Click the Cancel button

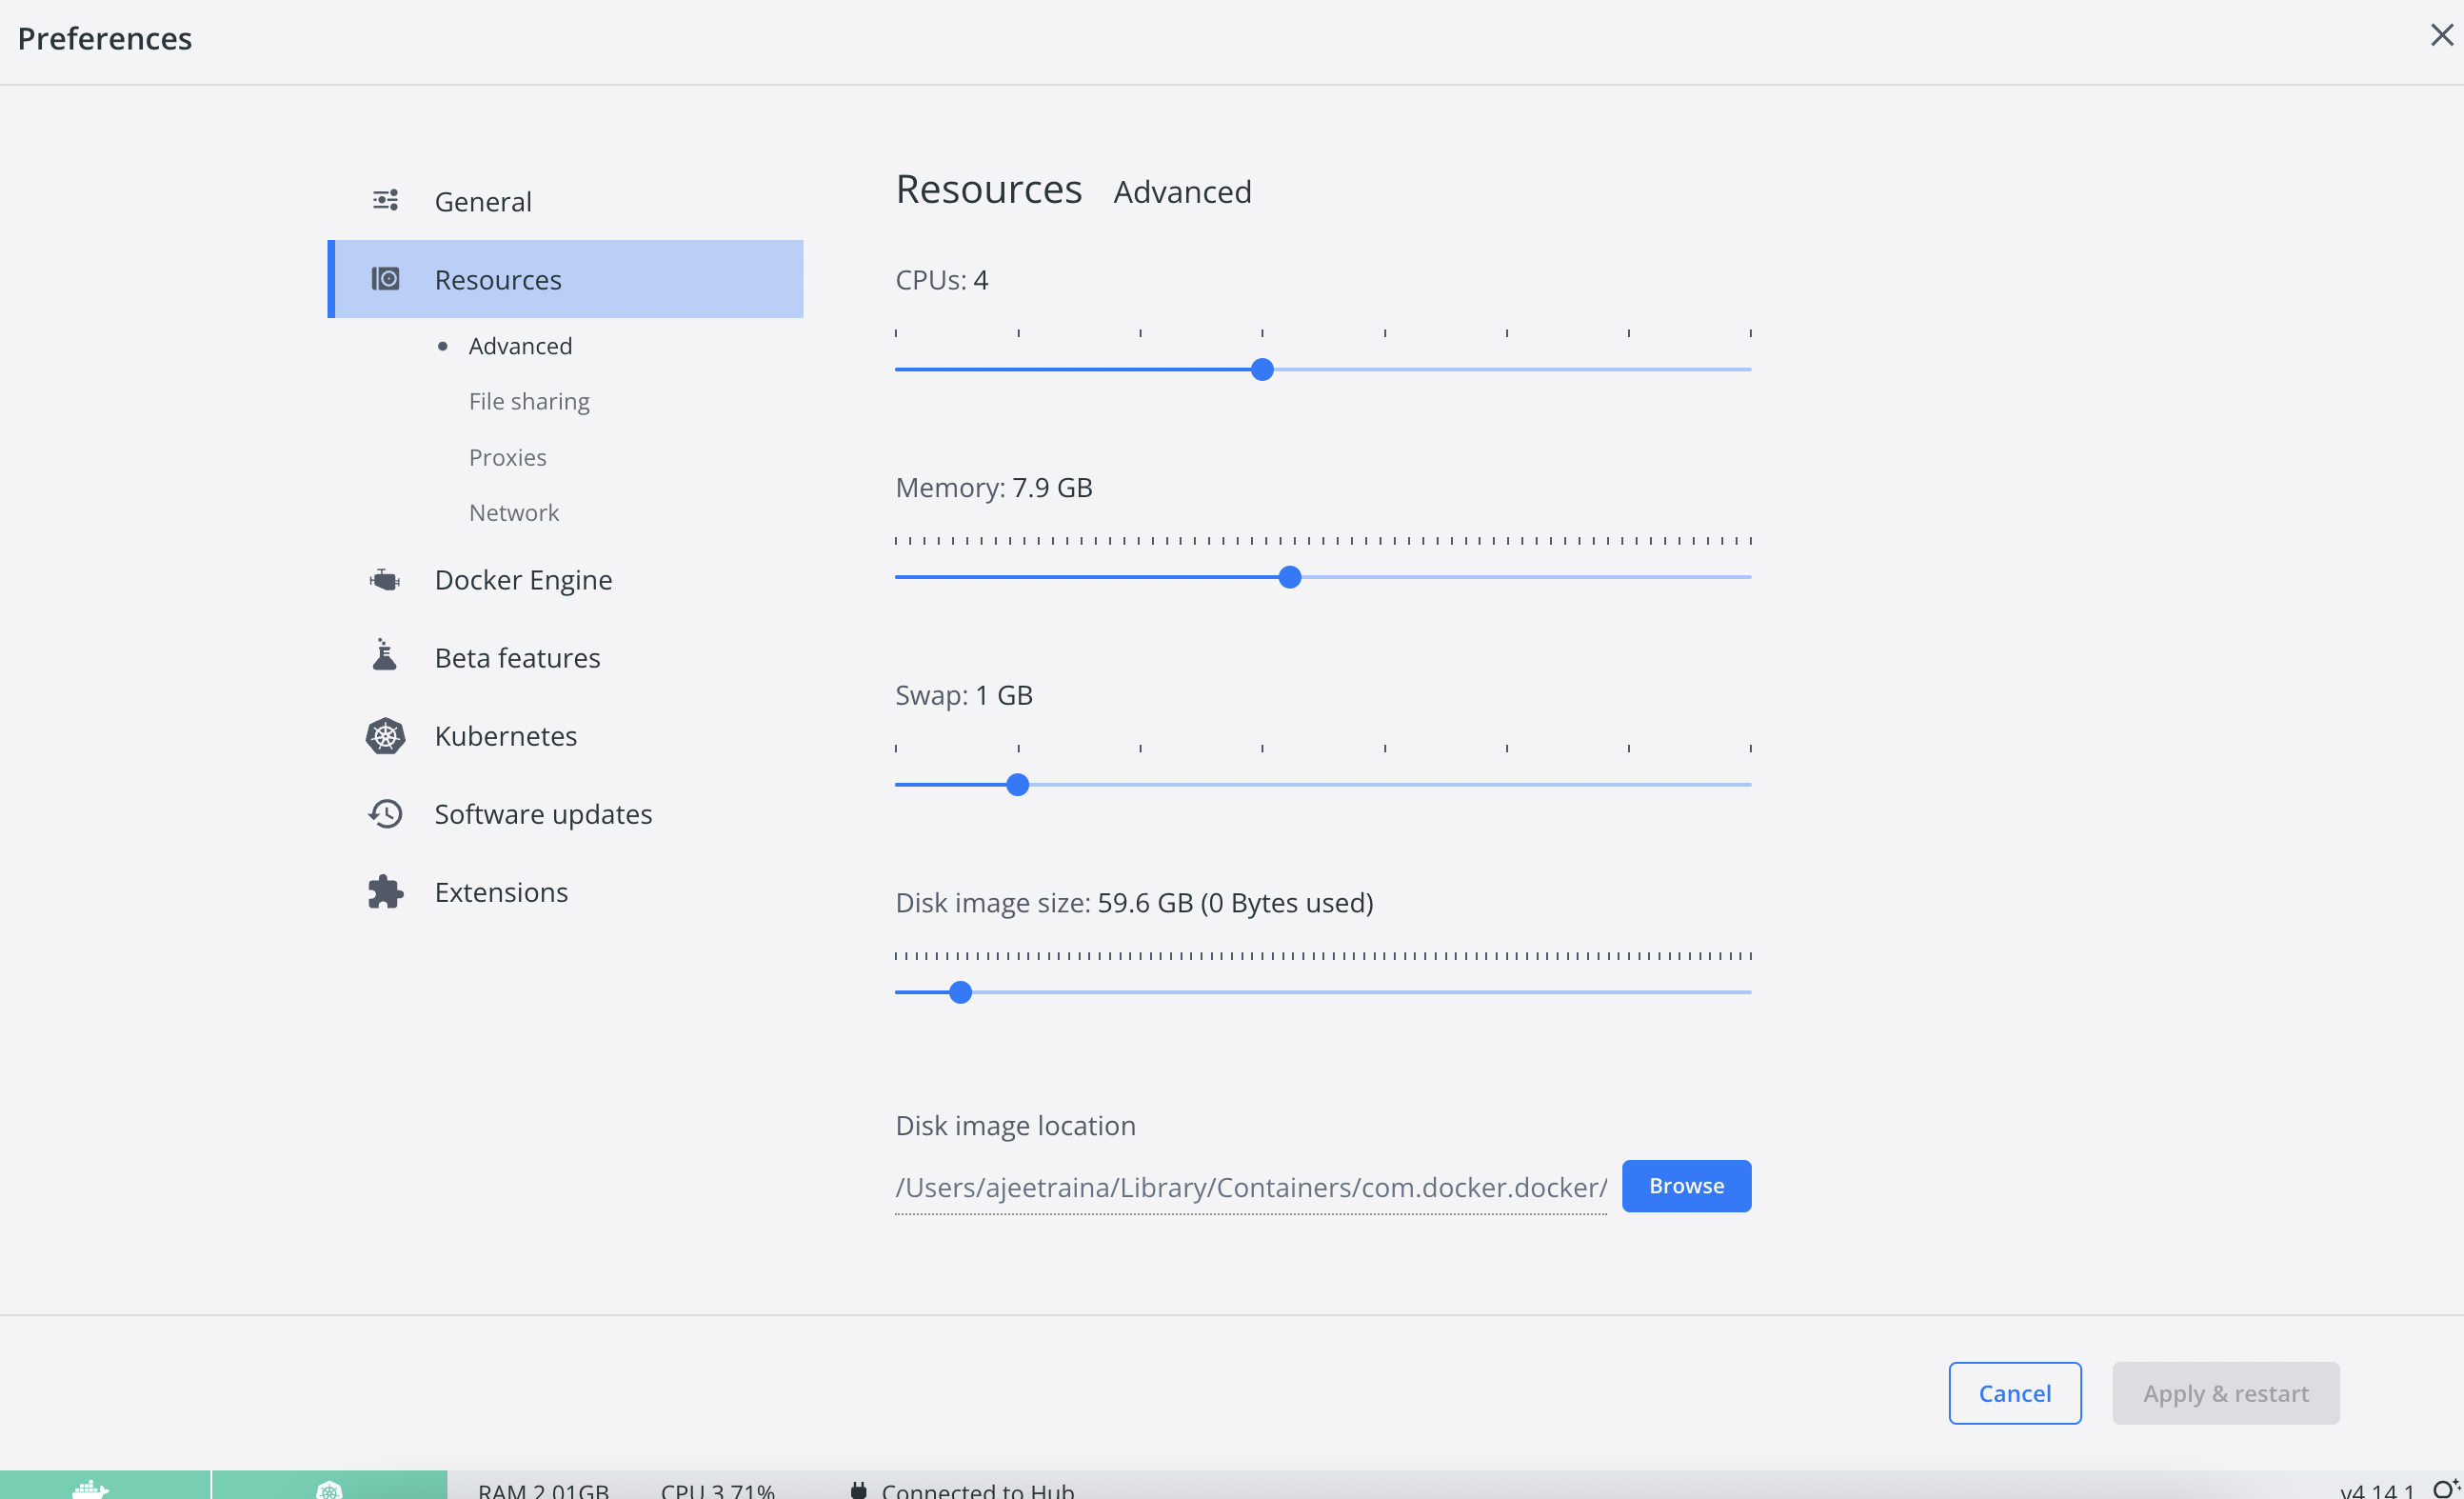point(2014,1393)
